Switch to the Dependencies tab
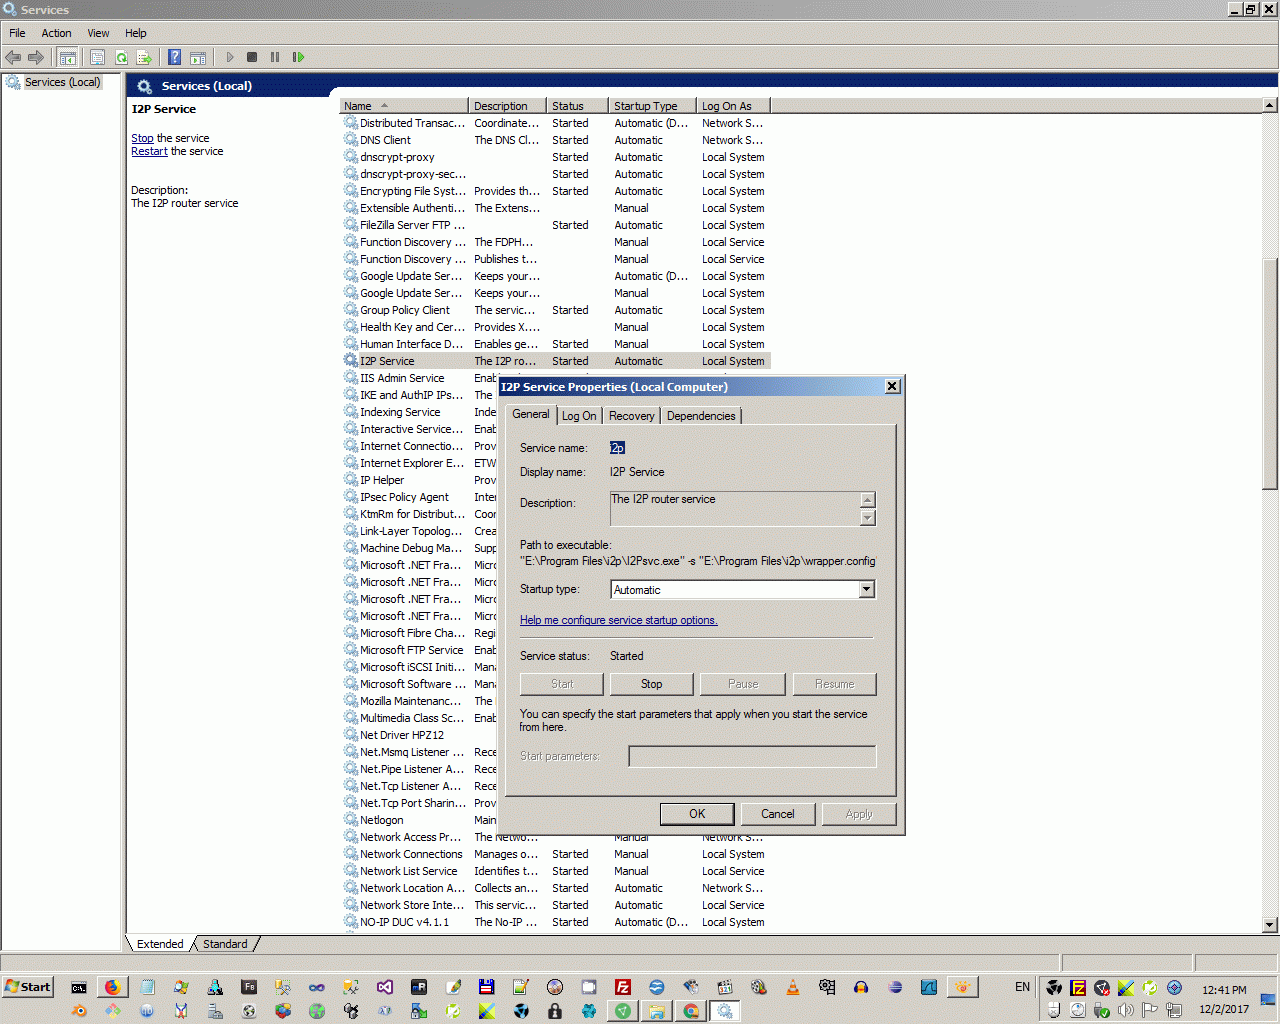The width and height of the screenshot is (1280, 1024). (701, 416)
